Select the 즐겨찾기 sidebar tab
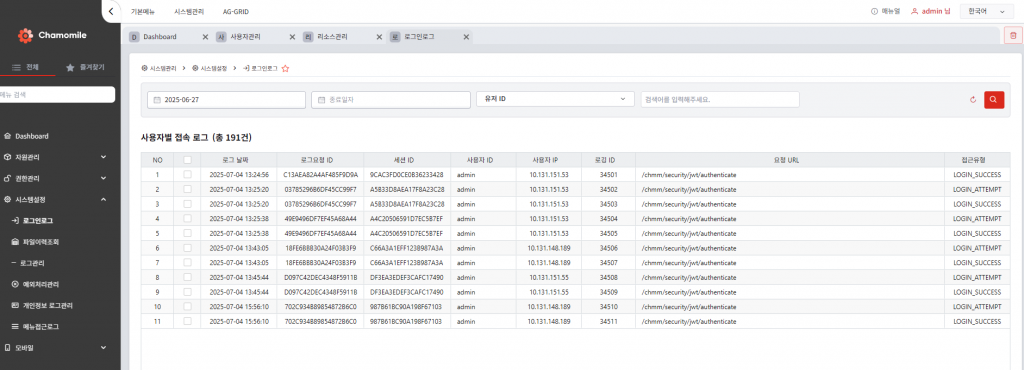Image resolution: width=1024 pixels, height=370 pixels. tap(86, 67)
